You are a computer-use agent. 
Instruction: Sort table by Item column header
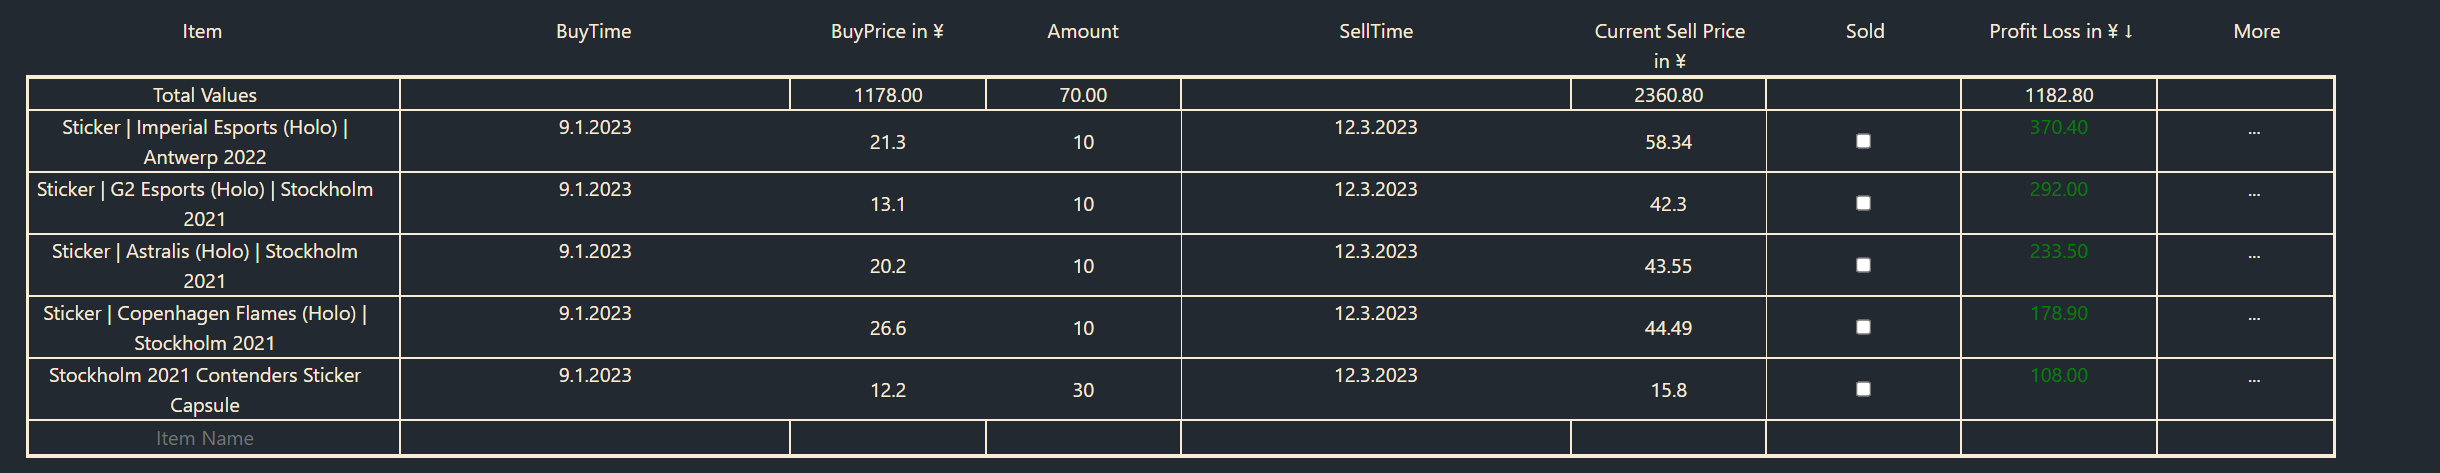(x=202, y=31)
